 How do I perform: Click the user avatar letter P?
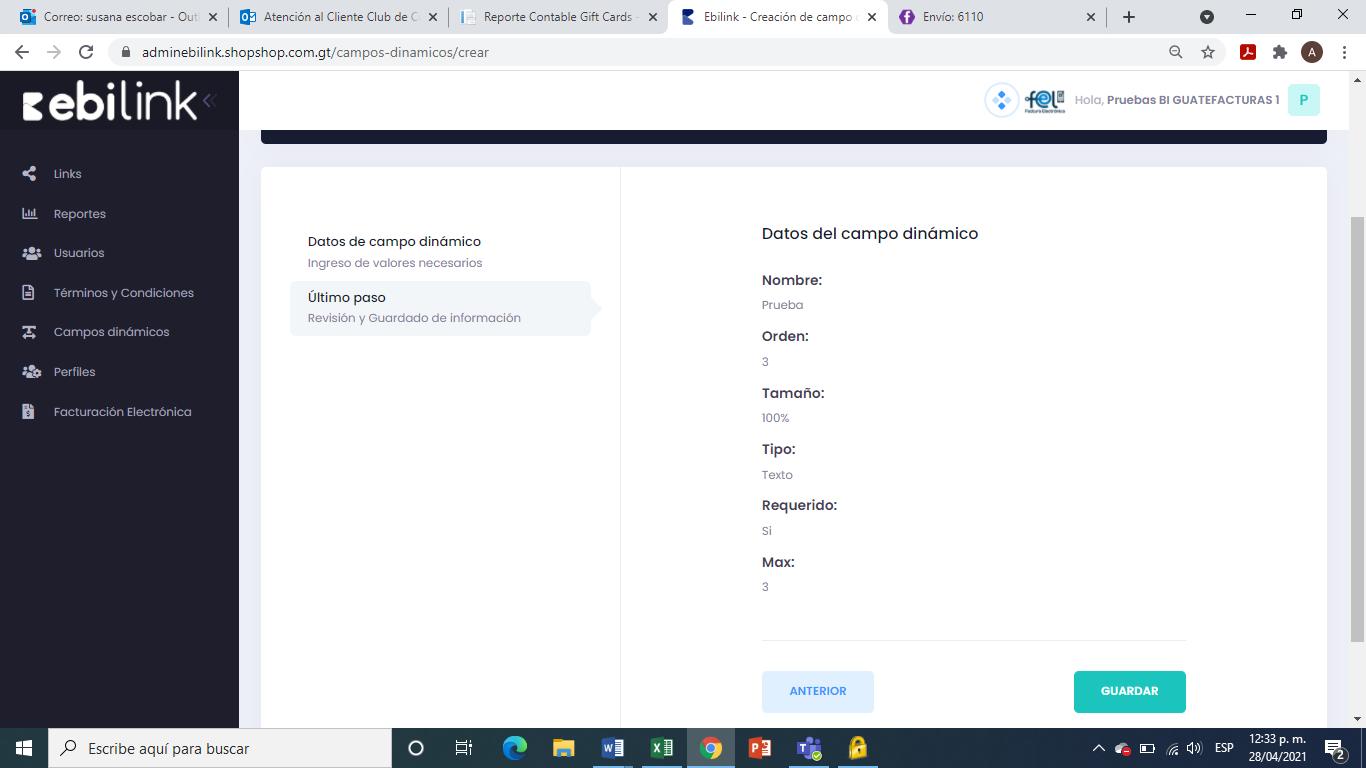[x=1304, y=100]
